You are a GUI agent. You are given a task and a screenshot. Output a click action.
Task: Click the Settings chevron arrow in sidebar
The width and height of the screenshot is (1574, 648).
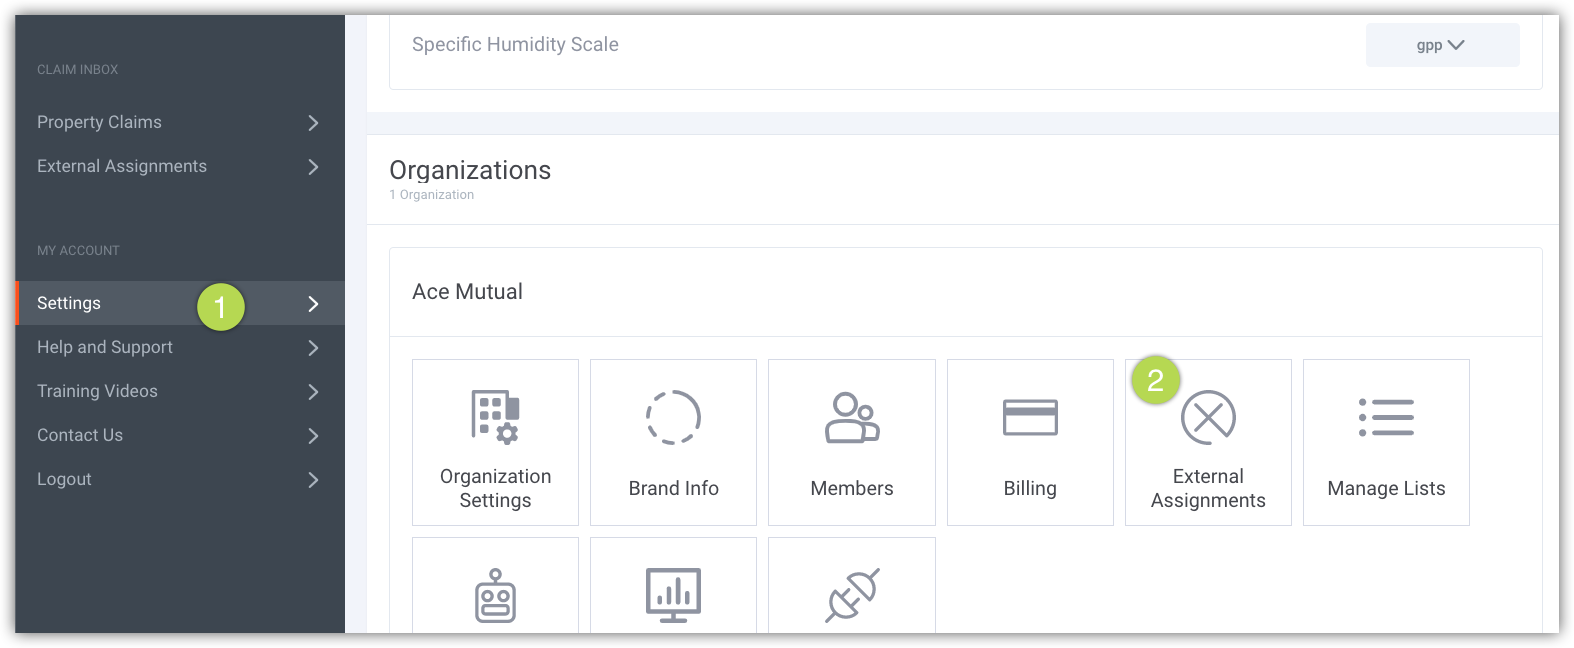click(x=313, y=304)
